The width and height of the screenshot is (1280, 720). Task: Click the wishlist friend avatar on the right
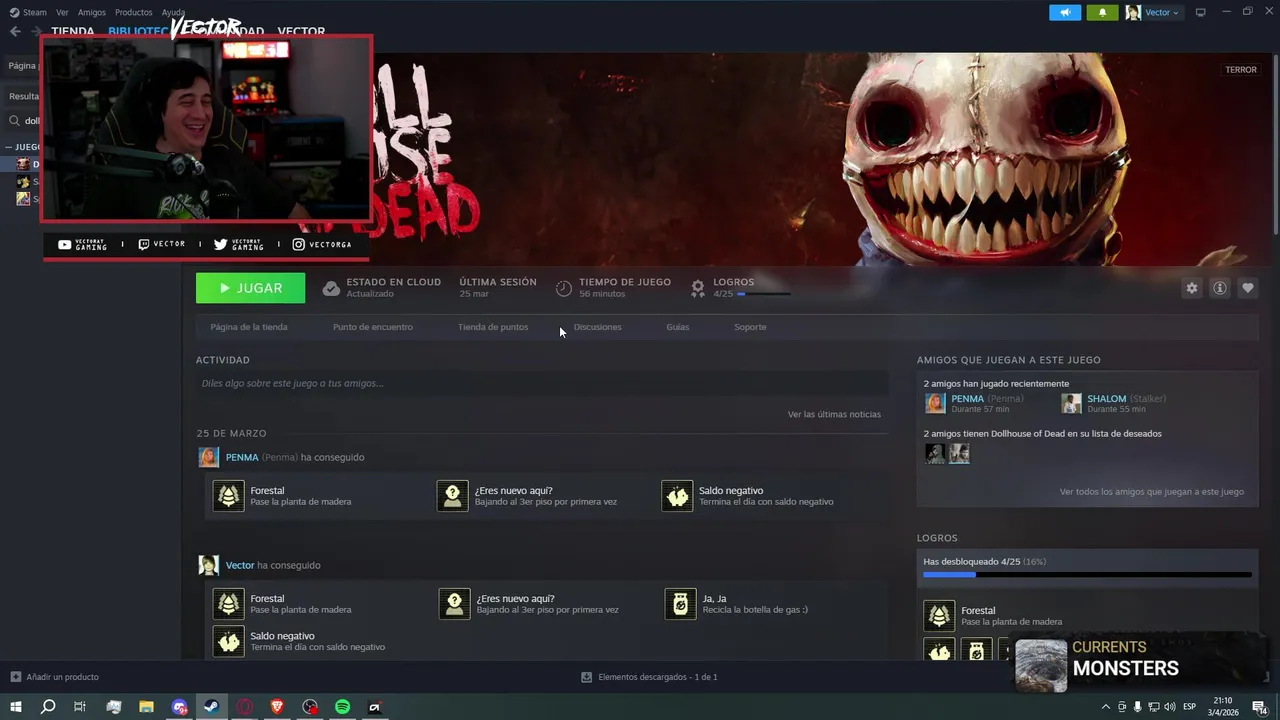959,454
